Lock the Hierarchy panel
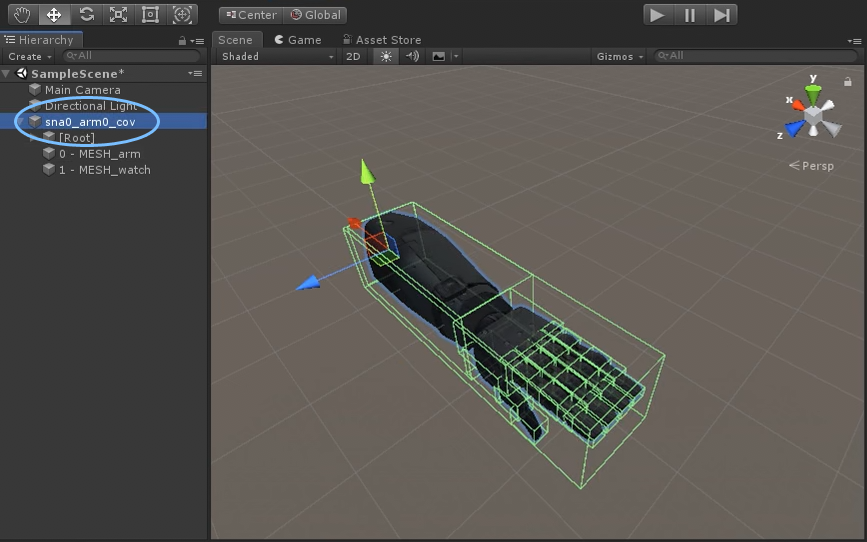 pyautogui.click(x=182, y=41)
